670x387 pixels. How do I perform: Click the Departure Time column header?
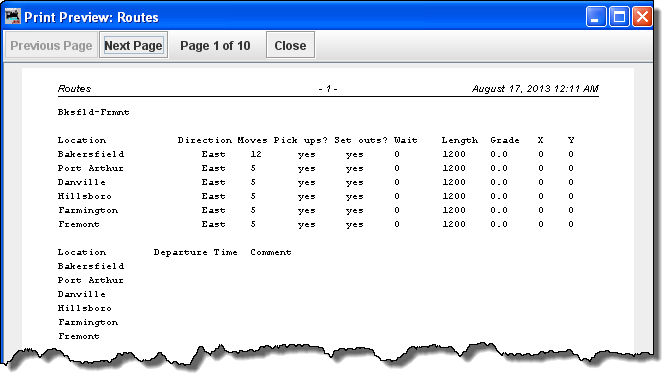point(196,252)
